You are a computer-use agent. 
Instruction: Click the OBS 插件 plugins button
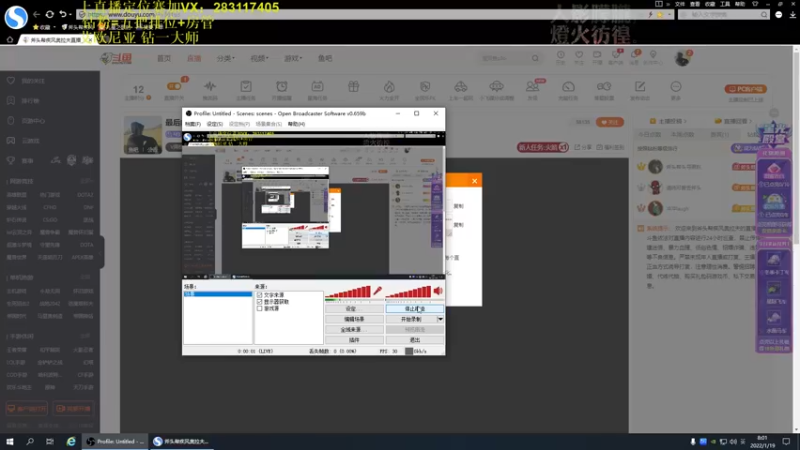pos(354,340)
